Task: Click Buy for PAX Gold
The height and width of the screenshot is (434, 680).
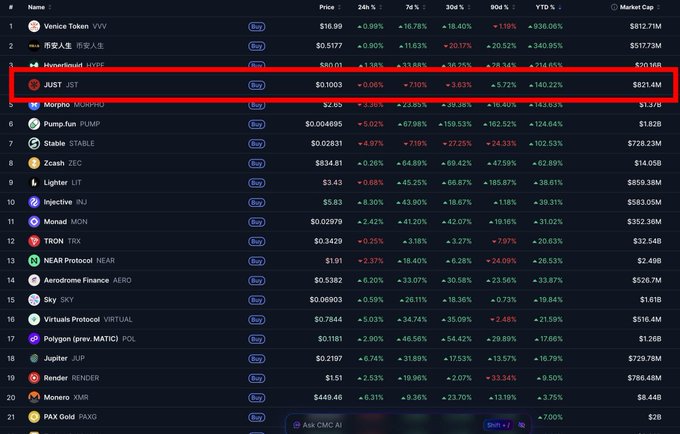Action: click(x=257, y=418)
